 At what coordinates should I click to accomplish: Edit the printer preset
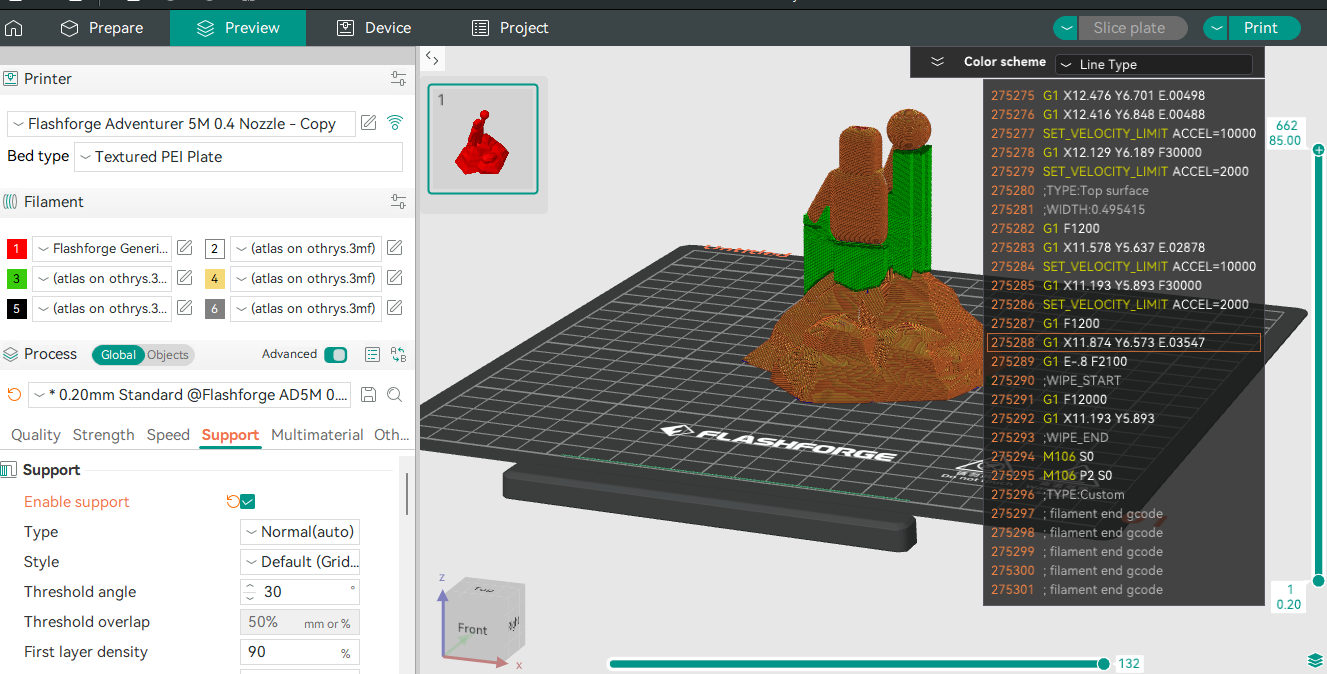(369, 123)
